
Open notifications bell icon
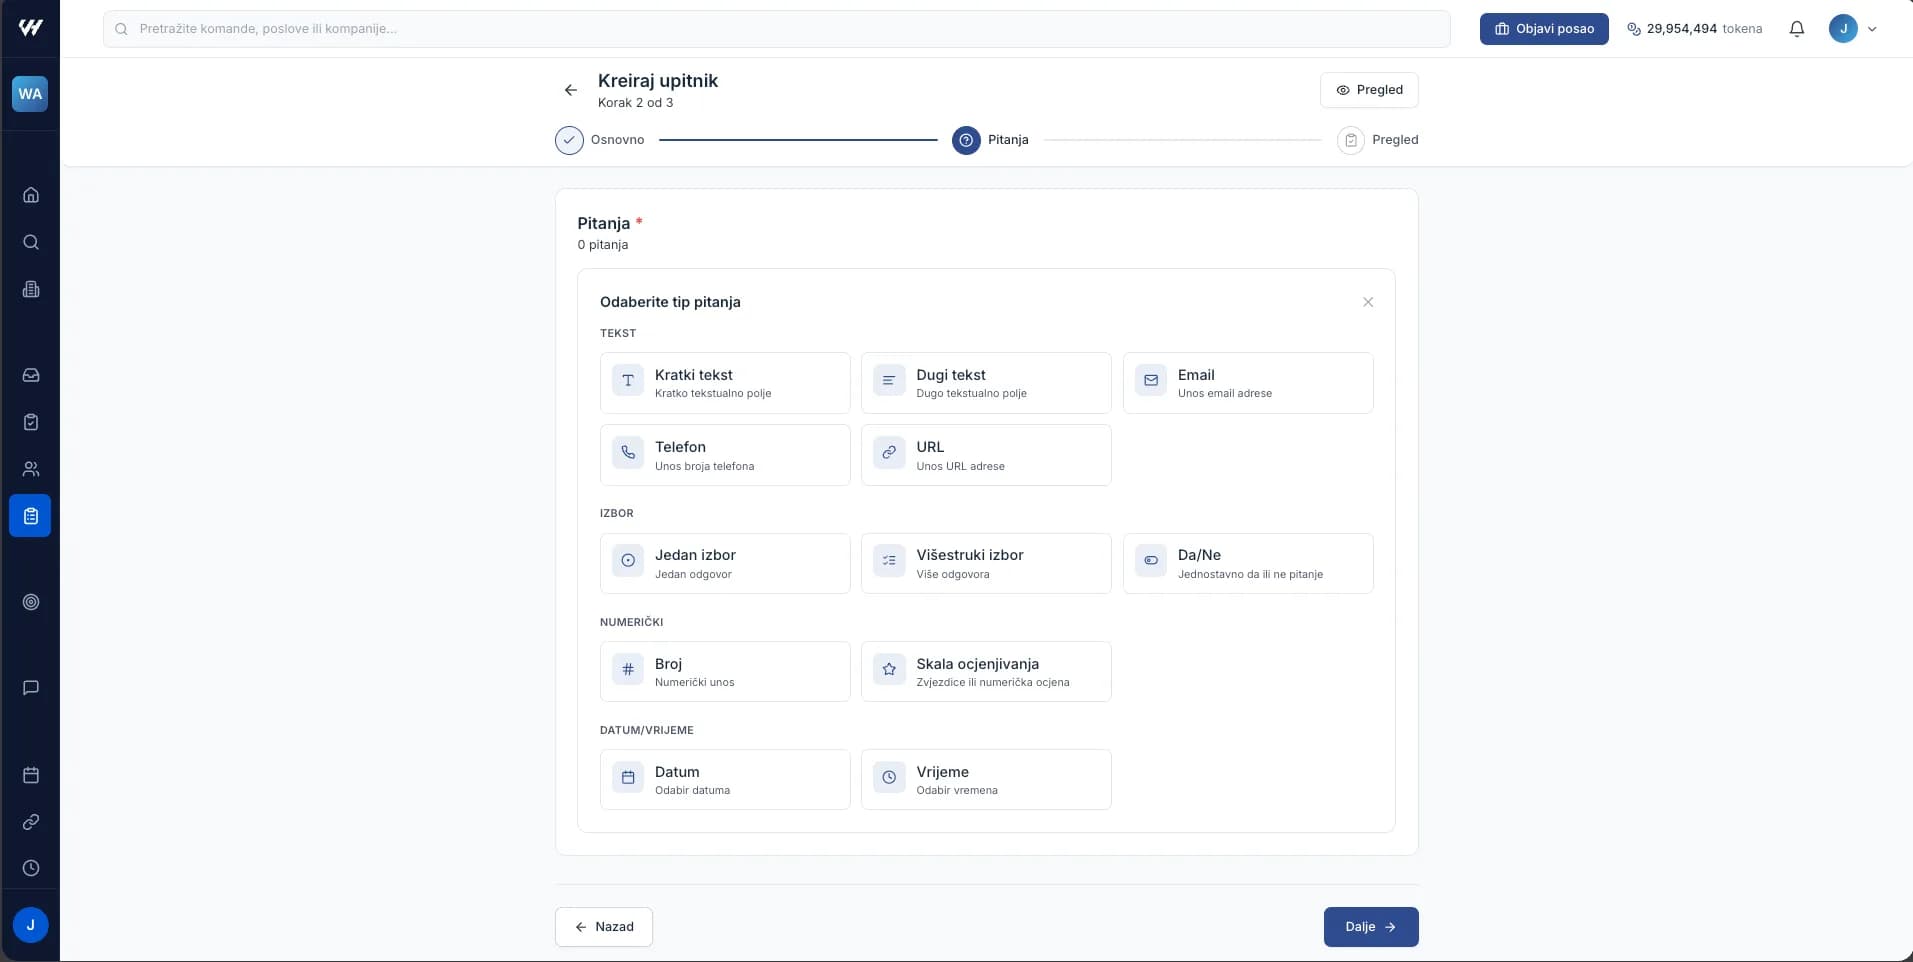pos(1797,29)
